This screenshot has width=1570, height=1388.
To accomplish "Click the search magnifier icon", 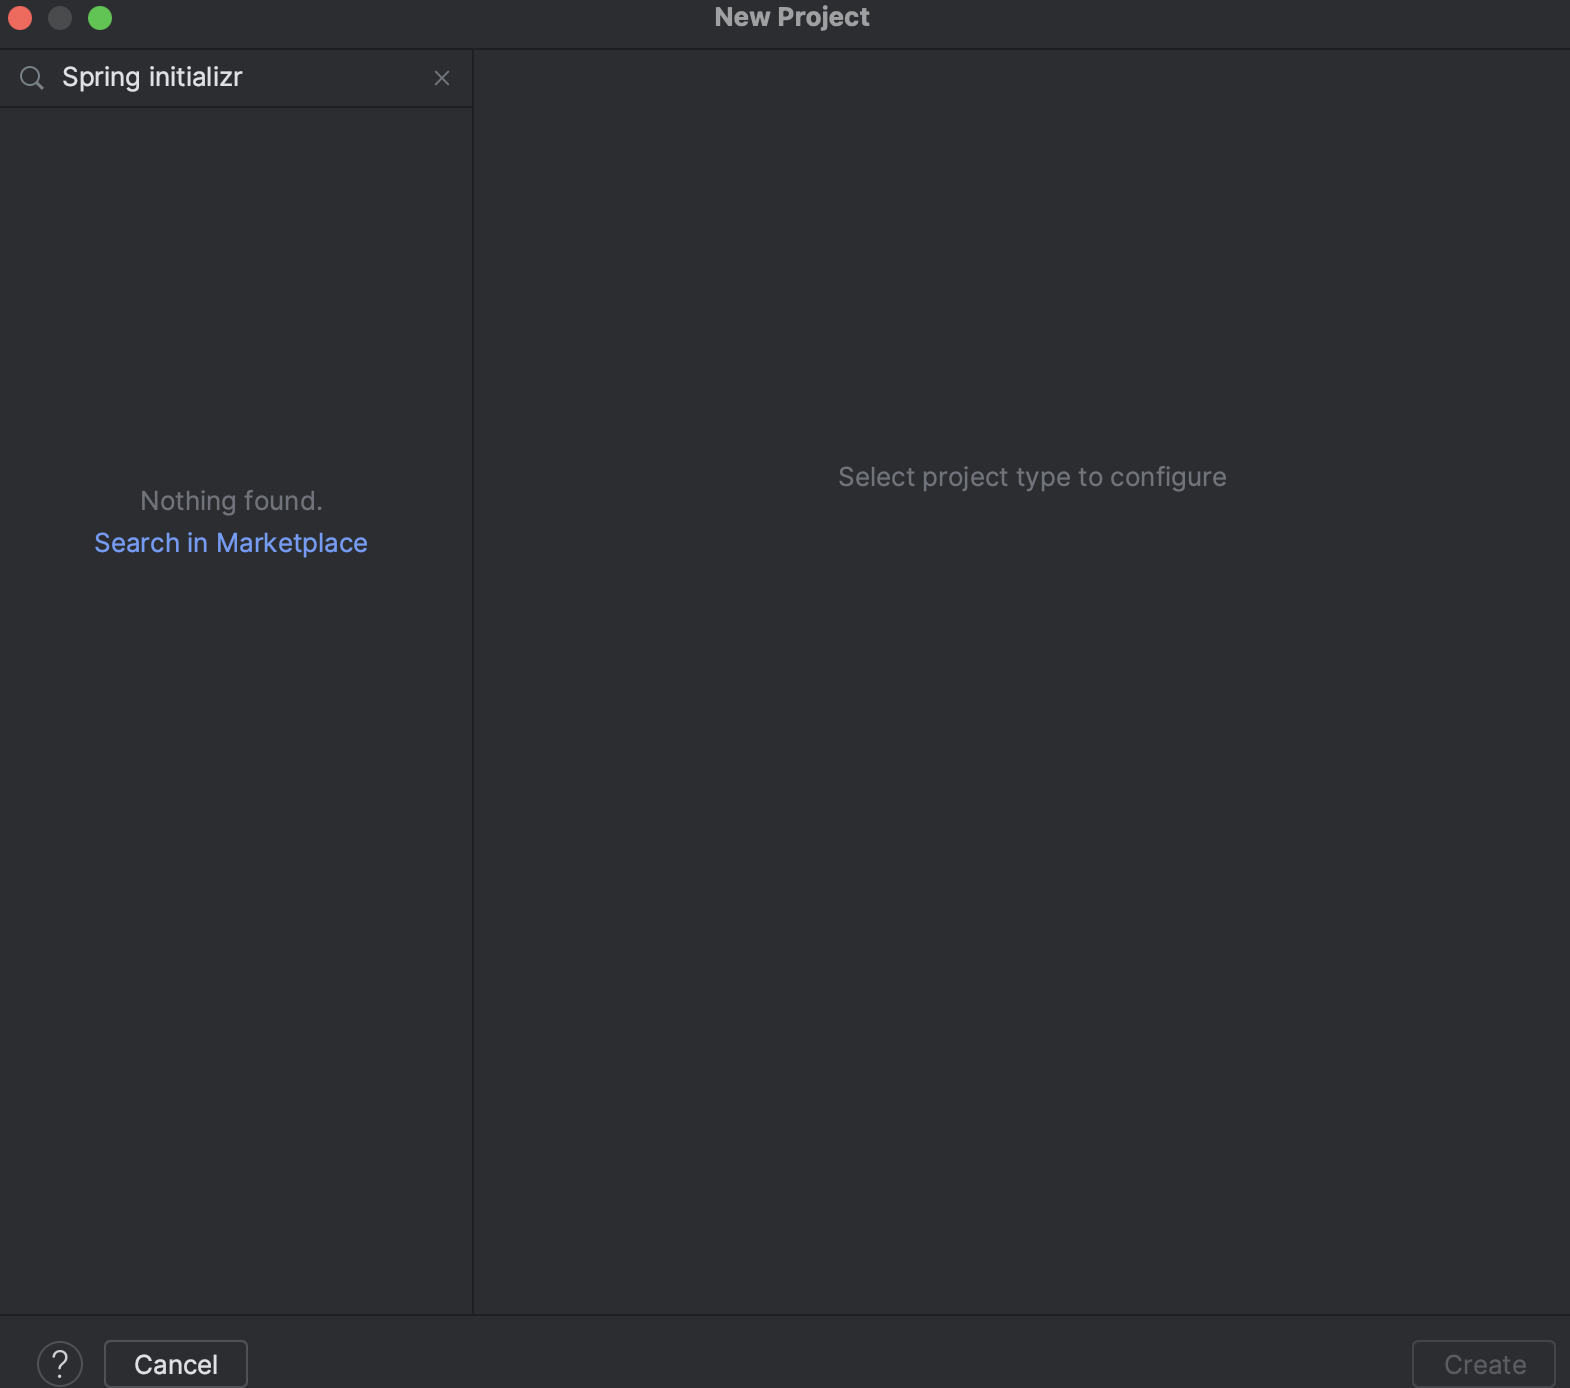I will pos(32,78).
